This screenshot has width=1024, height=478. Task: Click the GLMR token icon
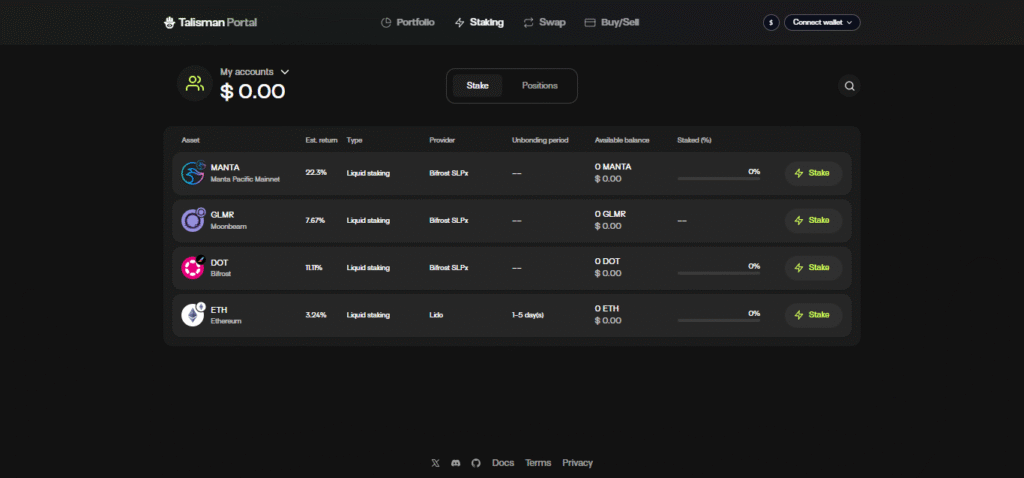pos(192,220)
